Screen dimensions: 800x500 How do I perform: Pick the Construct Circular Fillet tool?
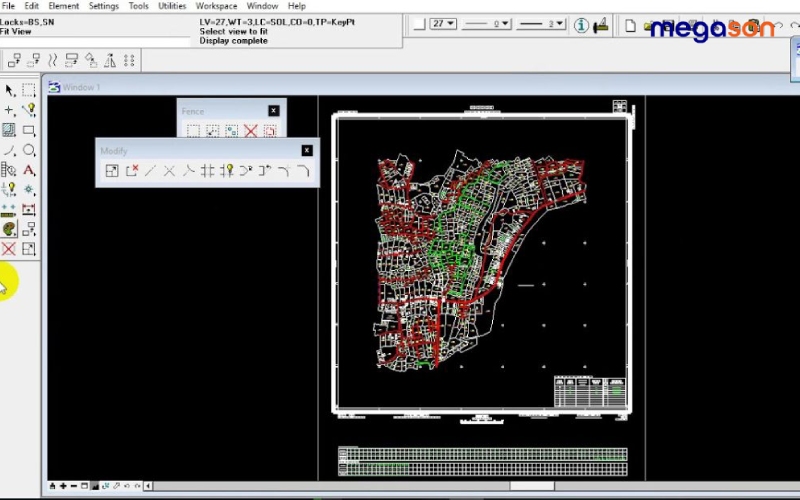click(284, 171)
